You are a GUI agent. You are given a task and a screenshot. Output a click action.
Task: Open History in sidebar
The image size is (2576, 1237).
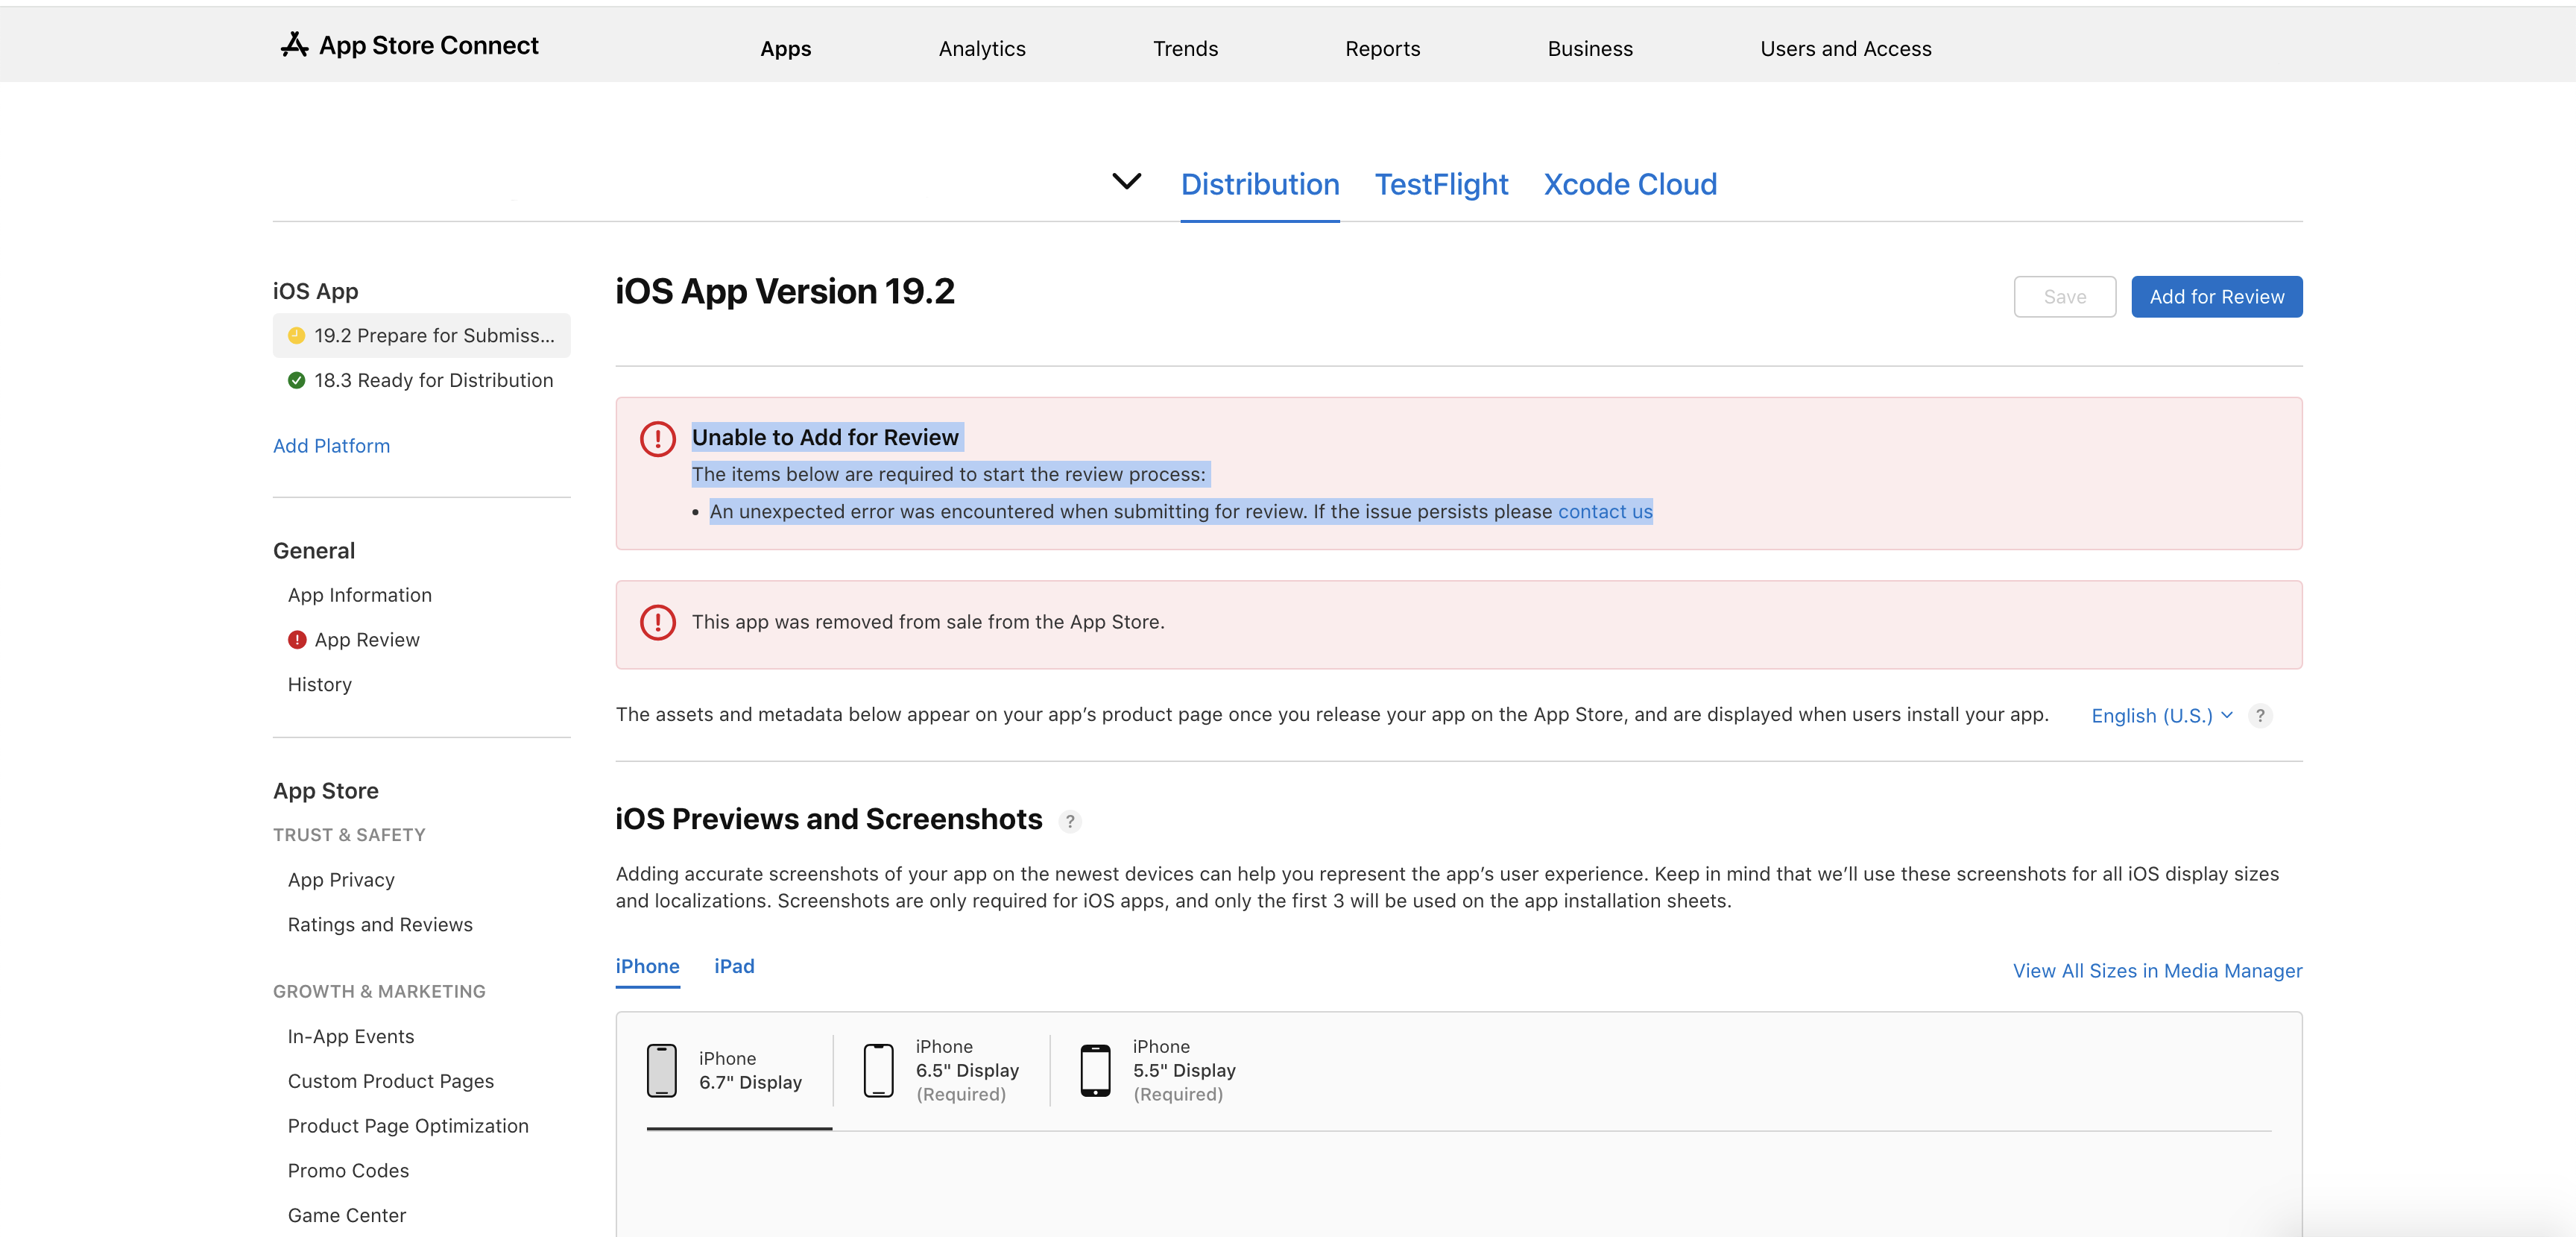click(x=320, y=685)
